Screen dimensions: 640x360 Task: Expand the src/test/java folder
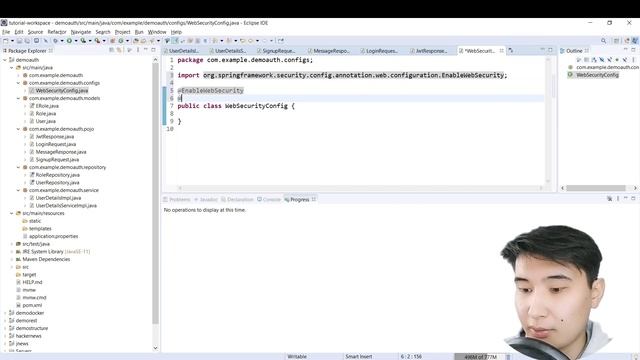point(11,244)
